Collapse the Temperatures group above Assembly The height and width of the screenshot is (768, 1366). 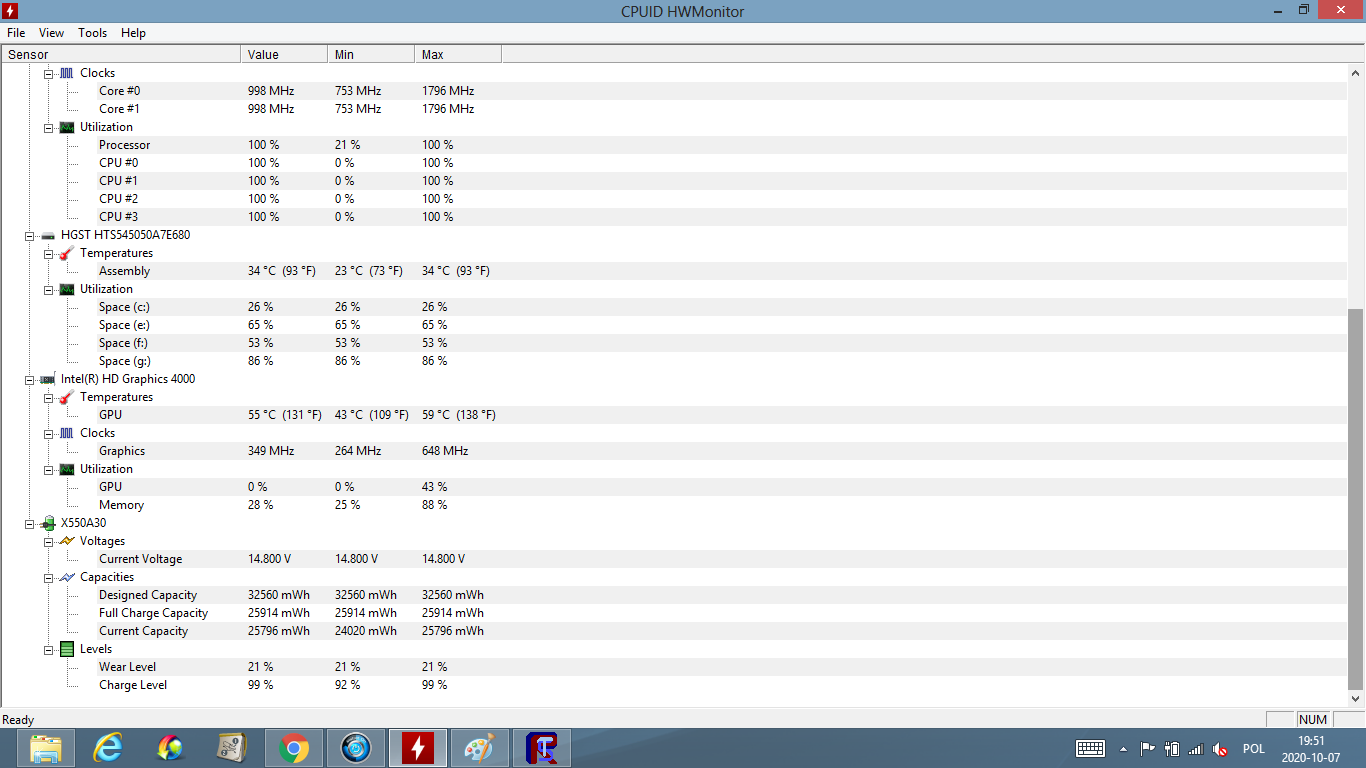[49, 254]
